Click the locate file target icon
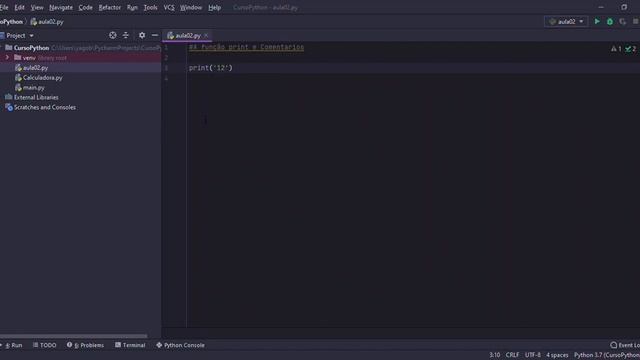This screenshot has height=360, width=640. [113, 36]
